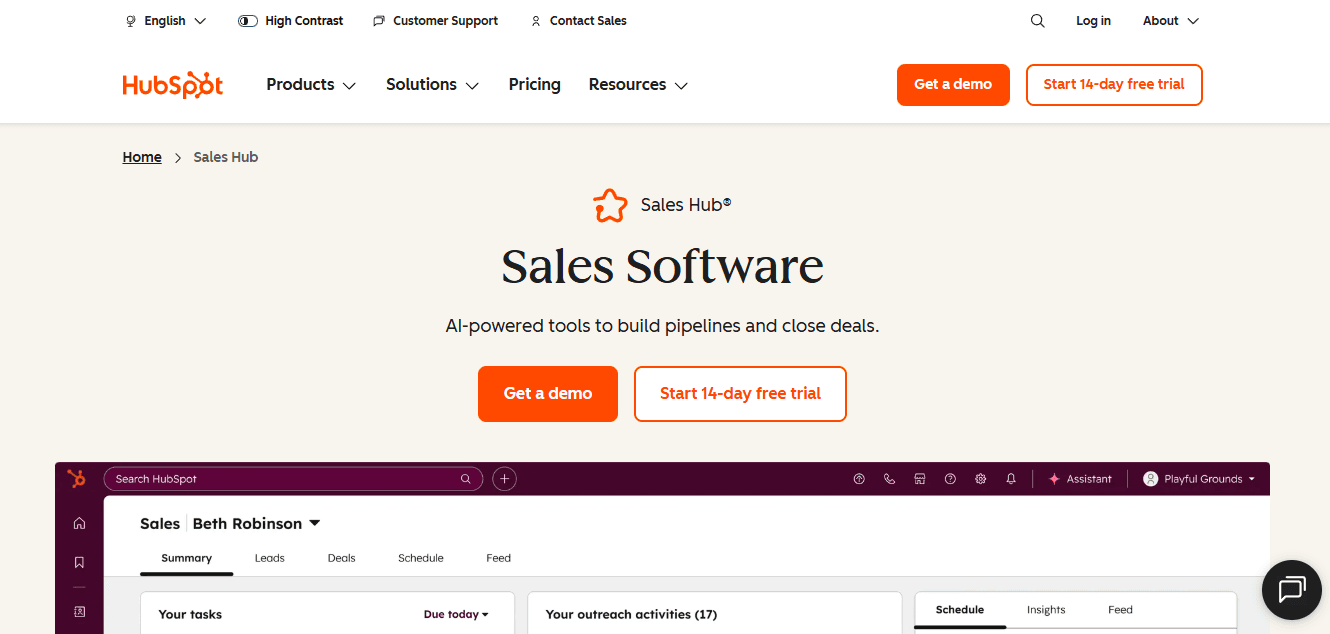Open the Marketplace icon in dashboard toolbar

[x=919, y=478]
